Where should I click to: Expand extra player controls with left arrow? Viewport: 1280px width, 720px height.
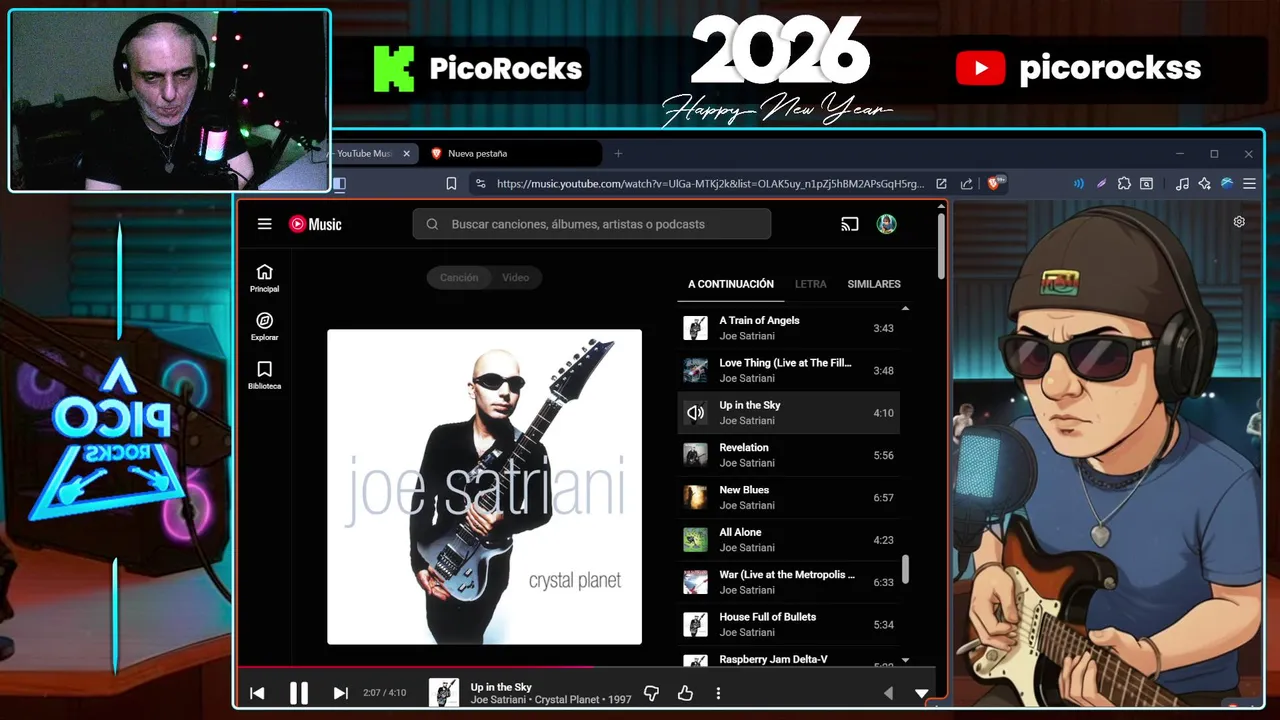[888, 693]
